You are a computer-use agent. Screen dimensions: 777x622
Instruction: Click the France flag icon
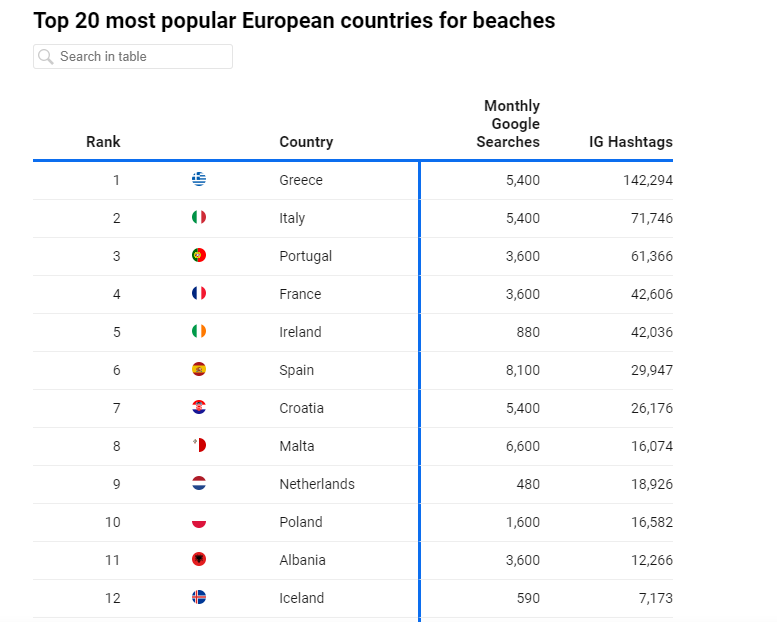(x=199, y=293)
